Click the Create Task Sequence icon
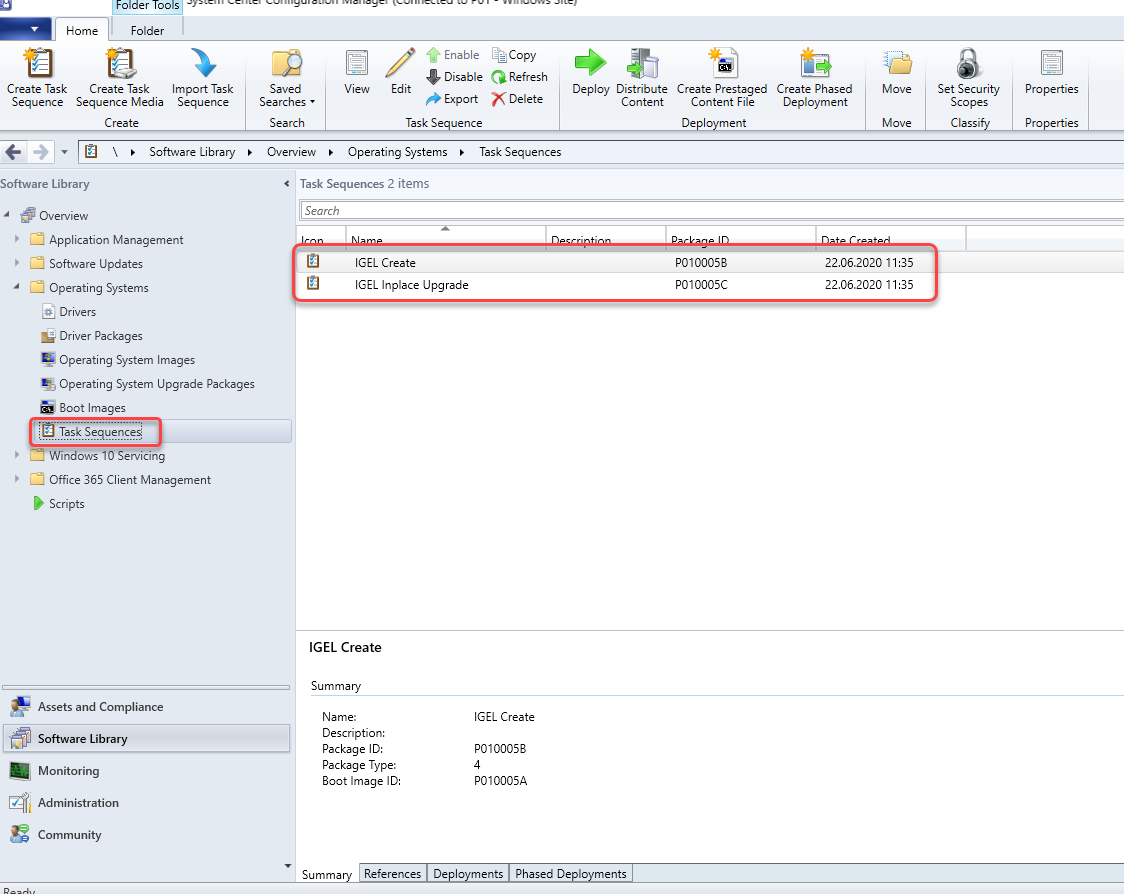1124x894 pixels. pos(37,65)
